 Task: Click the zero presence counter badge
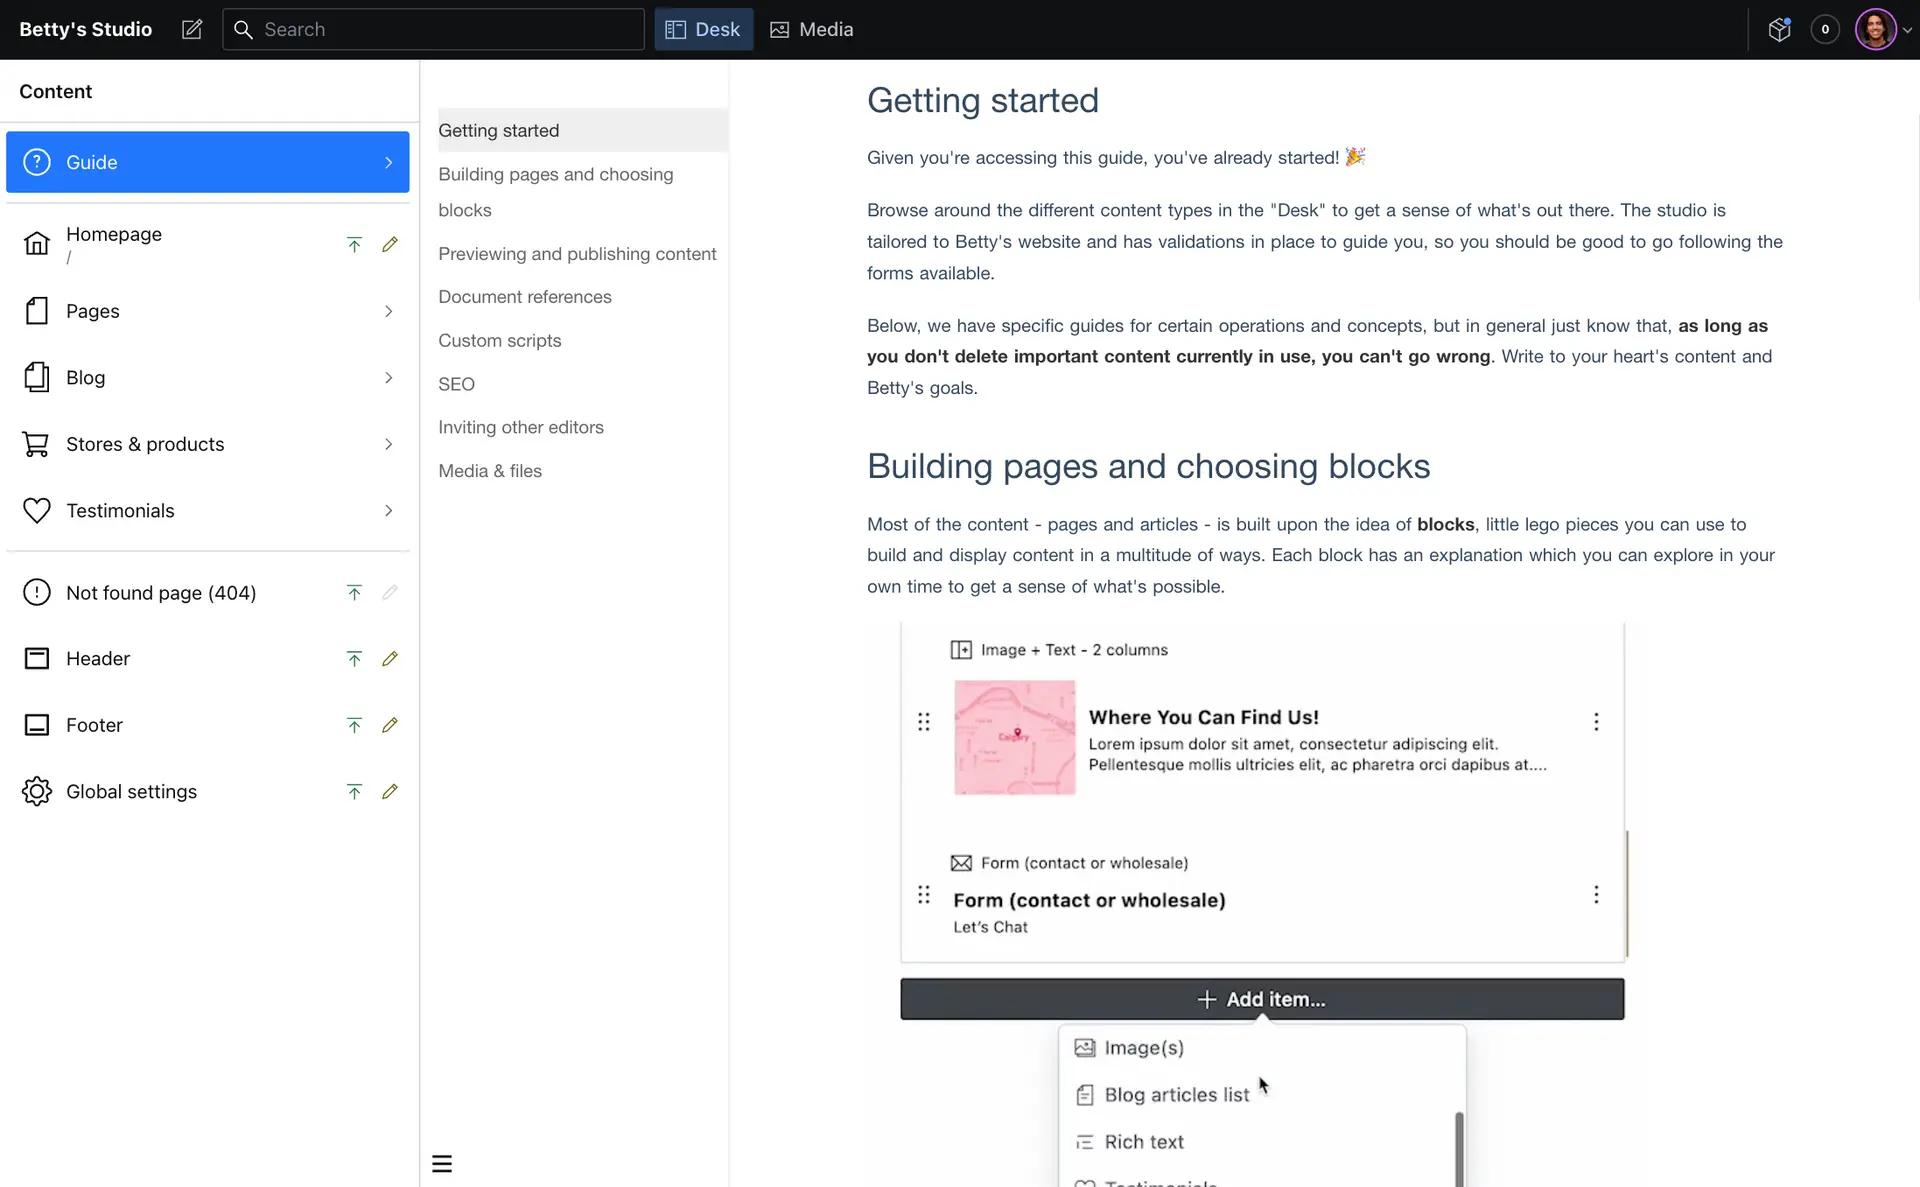click(x=1825, y=30)
